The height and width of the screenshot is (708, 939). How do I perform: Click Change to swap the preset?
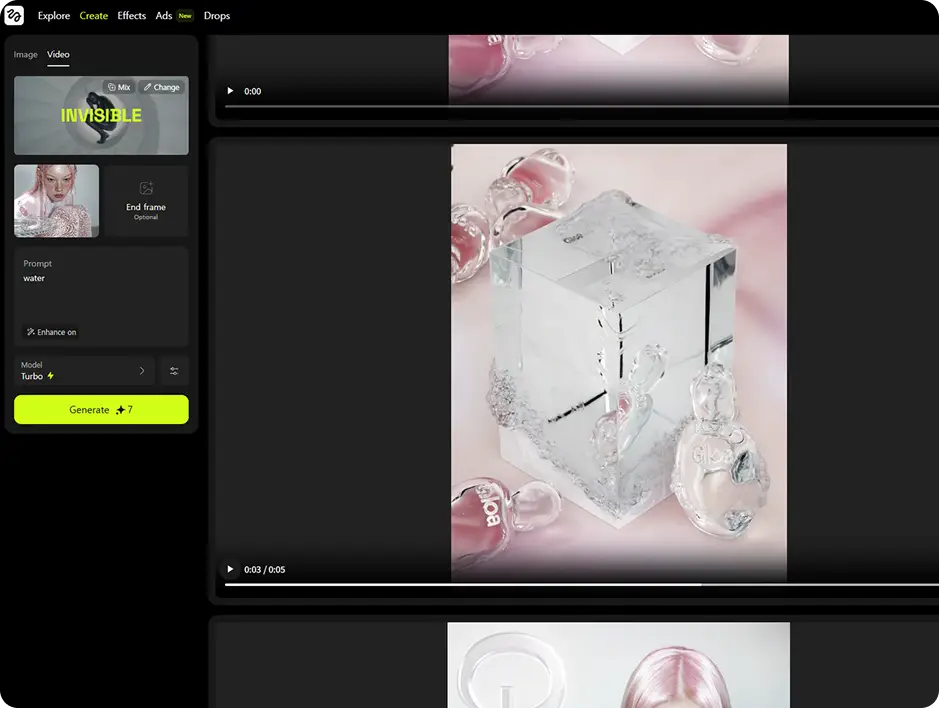click(x=162, y=87)
